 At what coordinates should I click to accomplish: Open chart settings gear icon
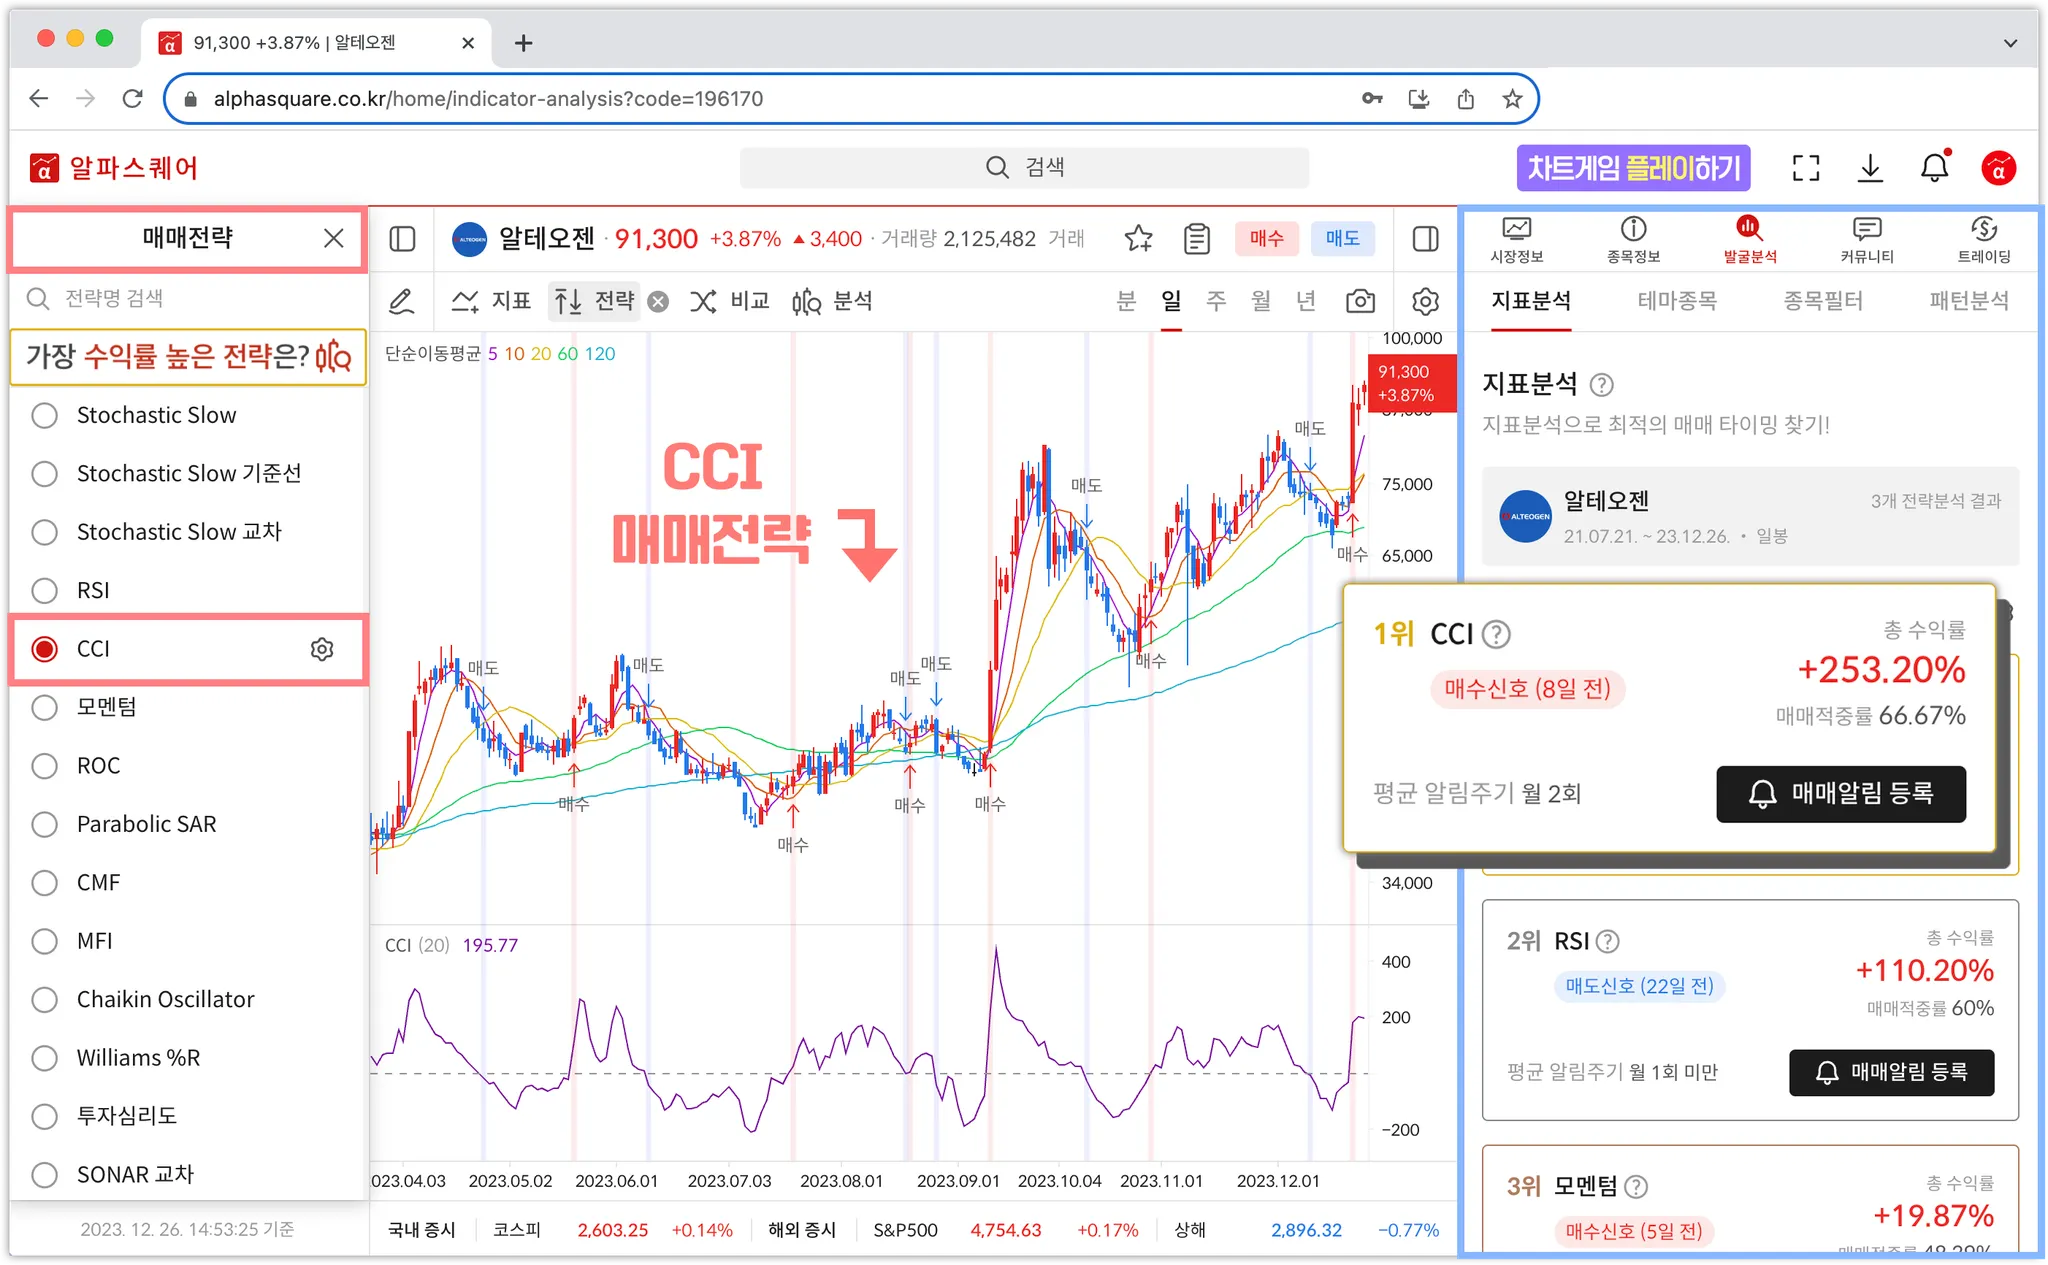point(1425,301)
